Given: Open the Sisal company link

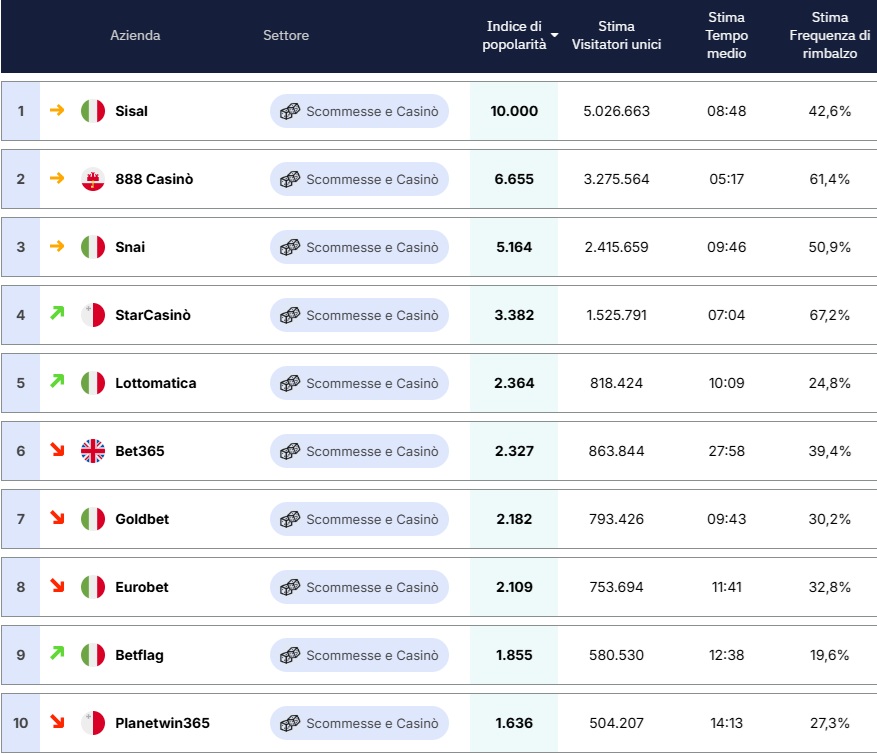Looking at the screenshot, I should click(x=131, y=111).
